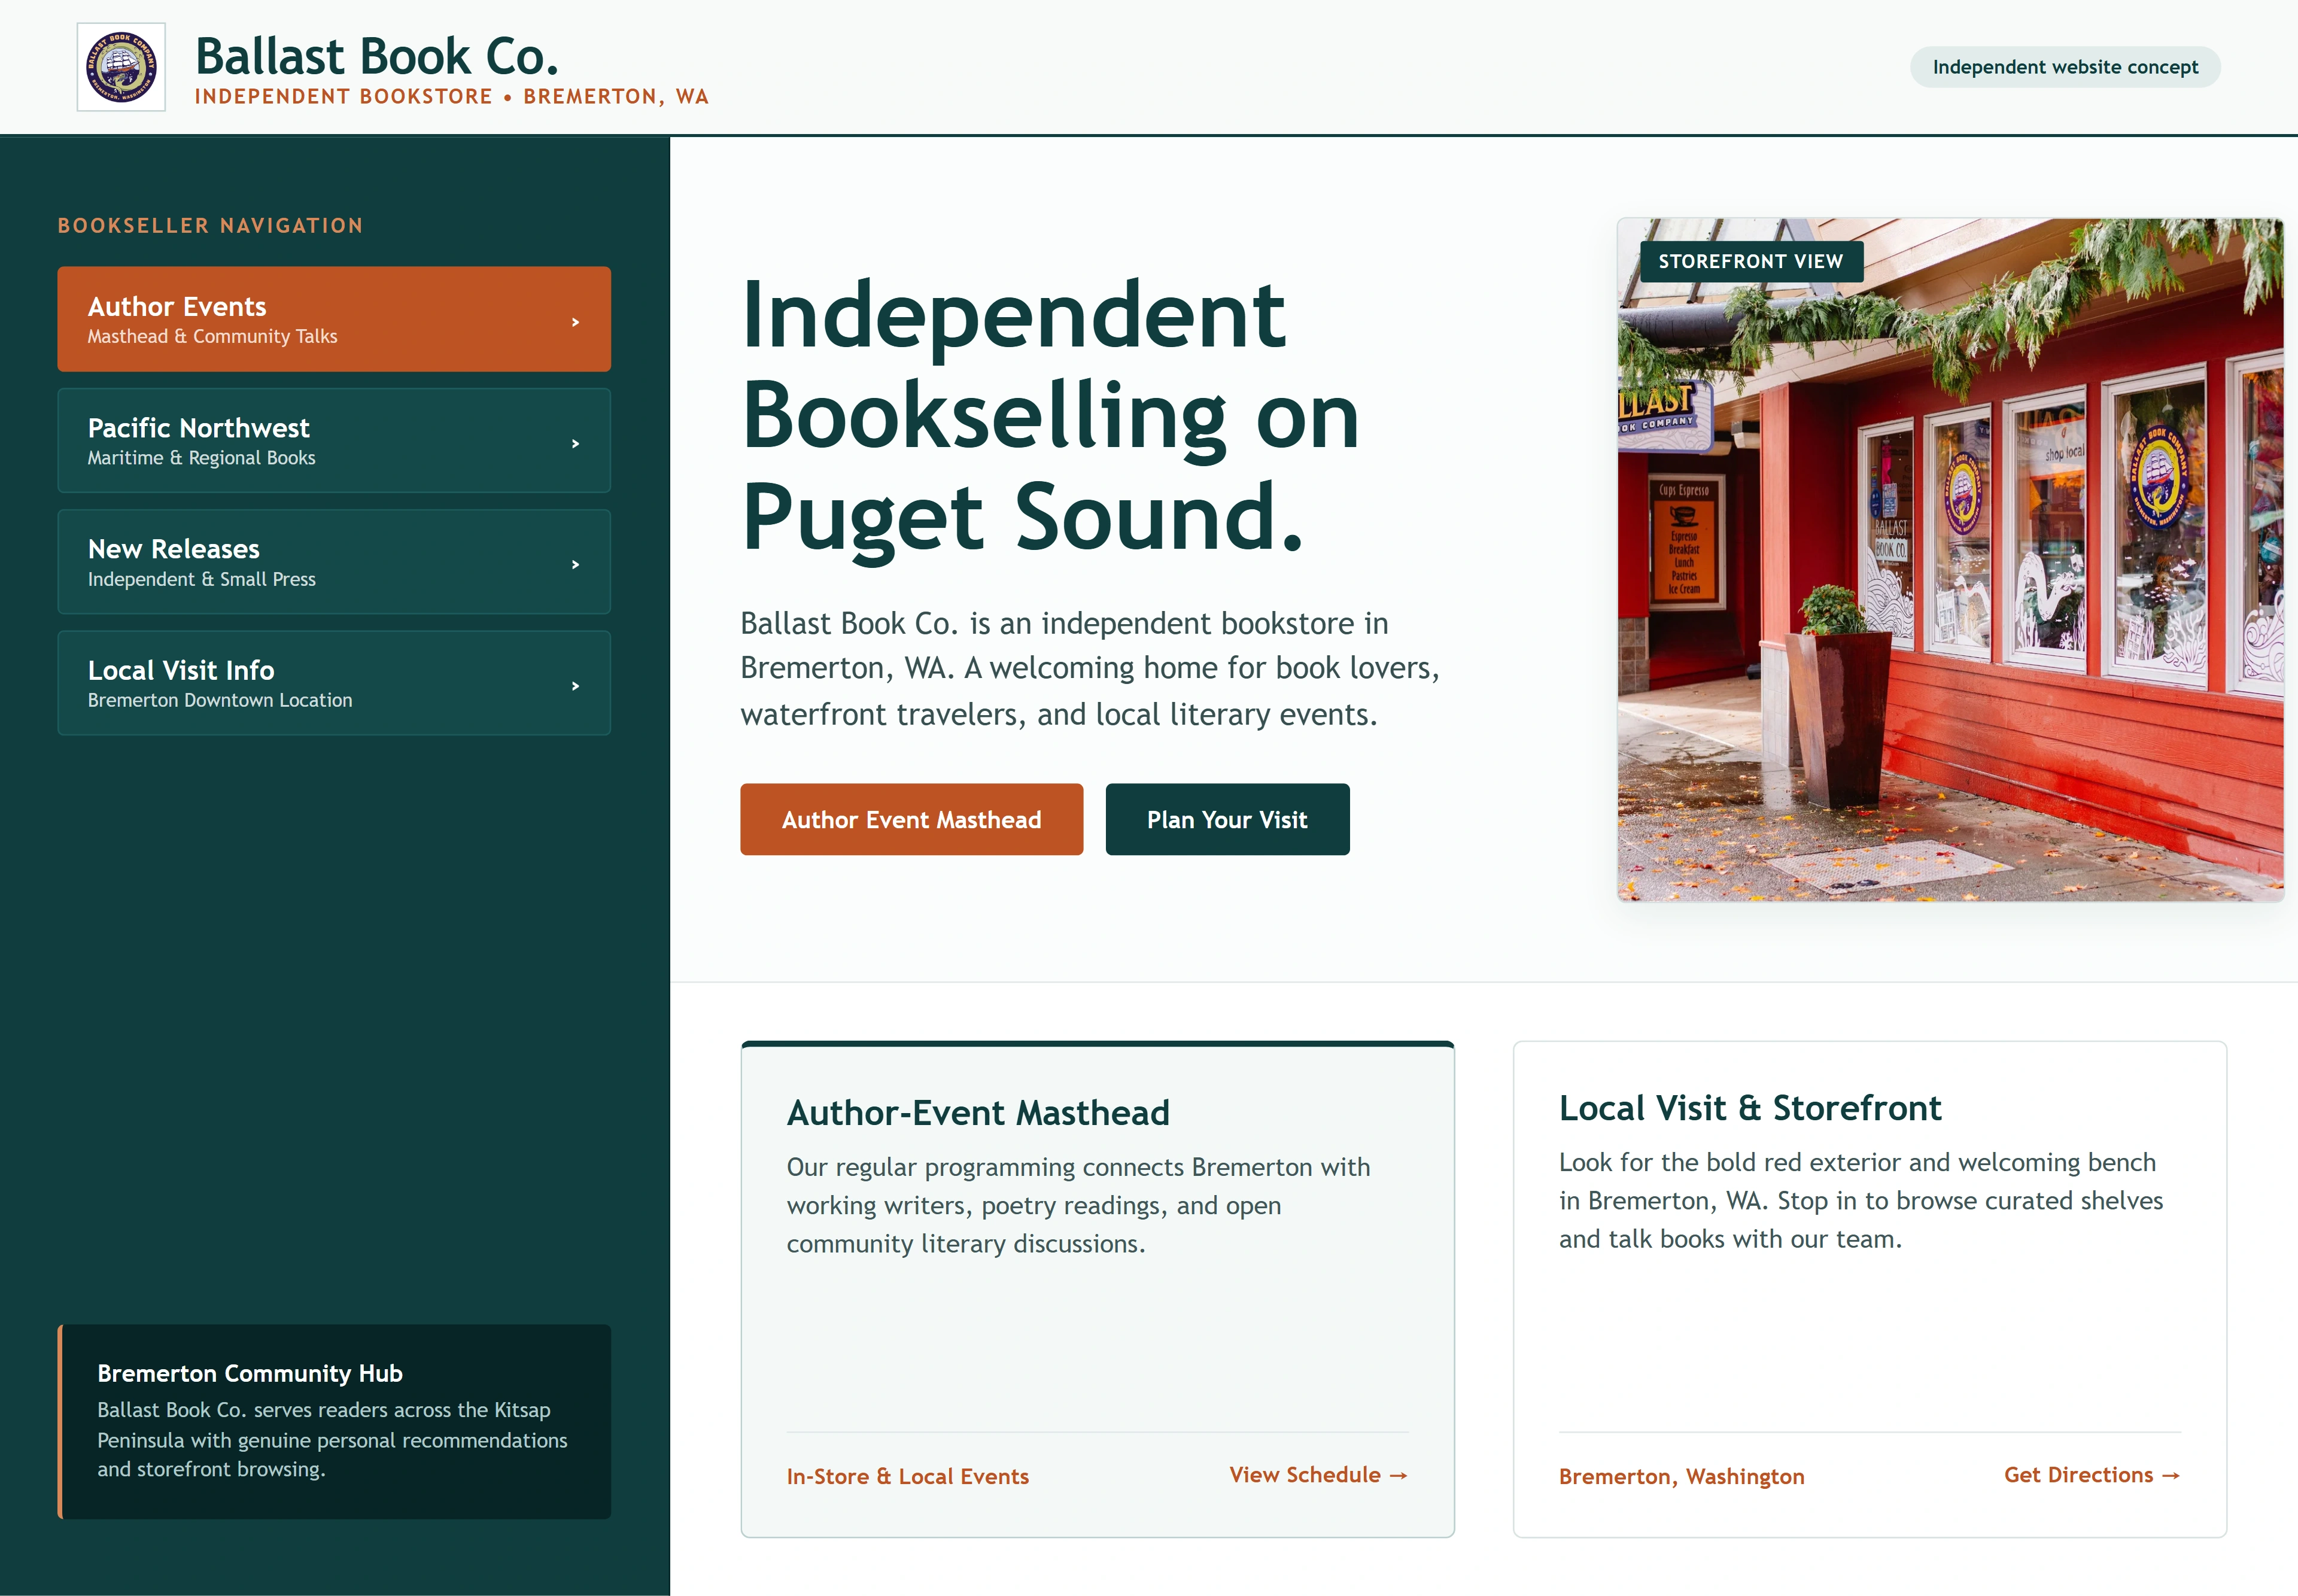This screenshot has height=1596, width=2298.
Task: Open the Pacific Northwest navigation item
Action: click(334, 441)
